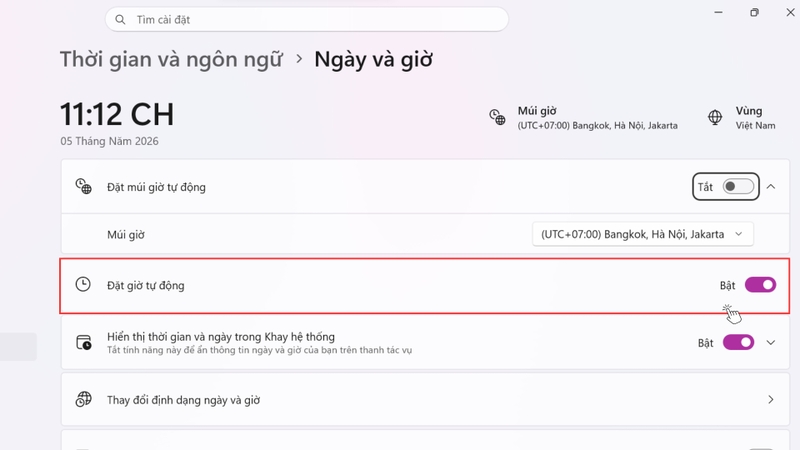
Task: Toggle Đặt múi giờ tự động switch
Action: tap(738, 187)
